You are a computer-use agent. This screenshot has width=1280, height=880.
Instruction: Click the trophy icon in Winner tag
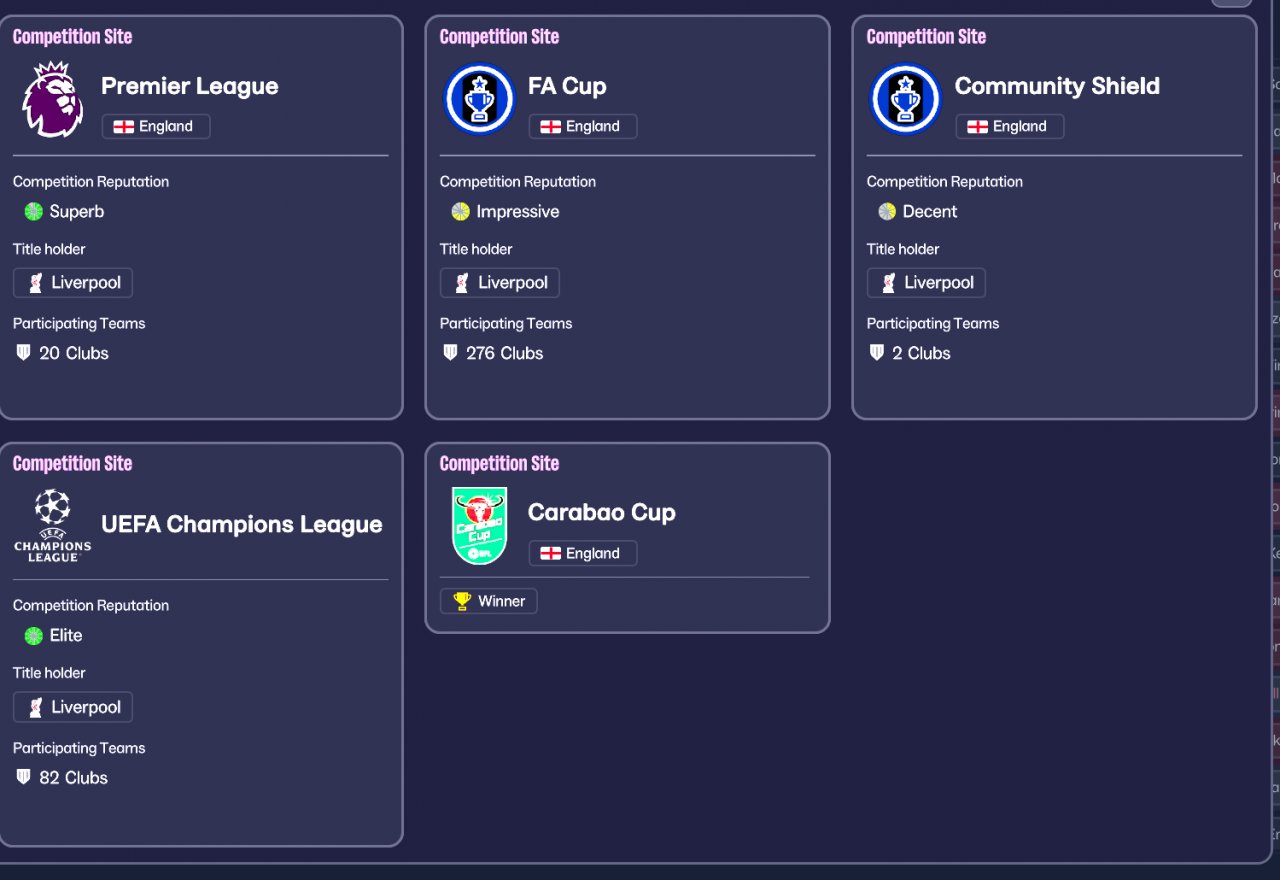point(462,601)
